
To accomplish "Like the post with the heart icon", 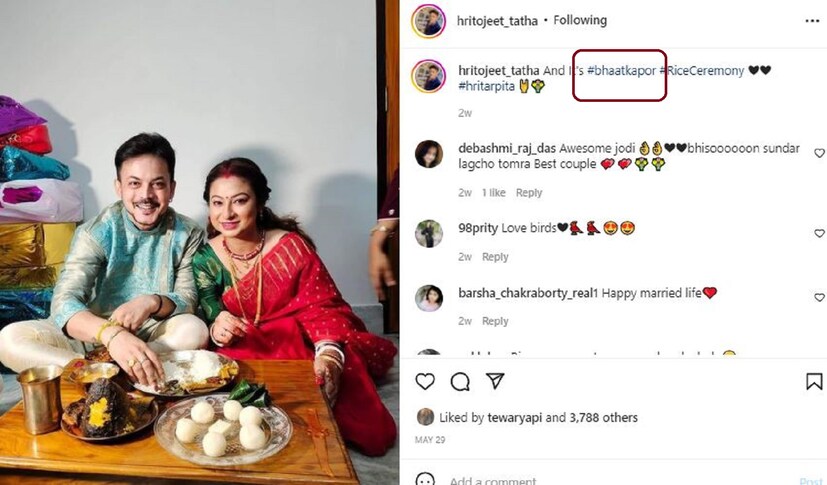I will (x=425, y=381).
